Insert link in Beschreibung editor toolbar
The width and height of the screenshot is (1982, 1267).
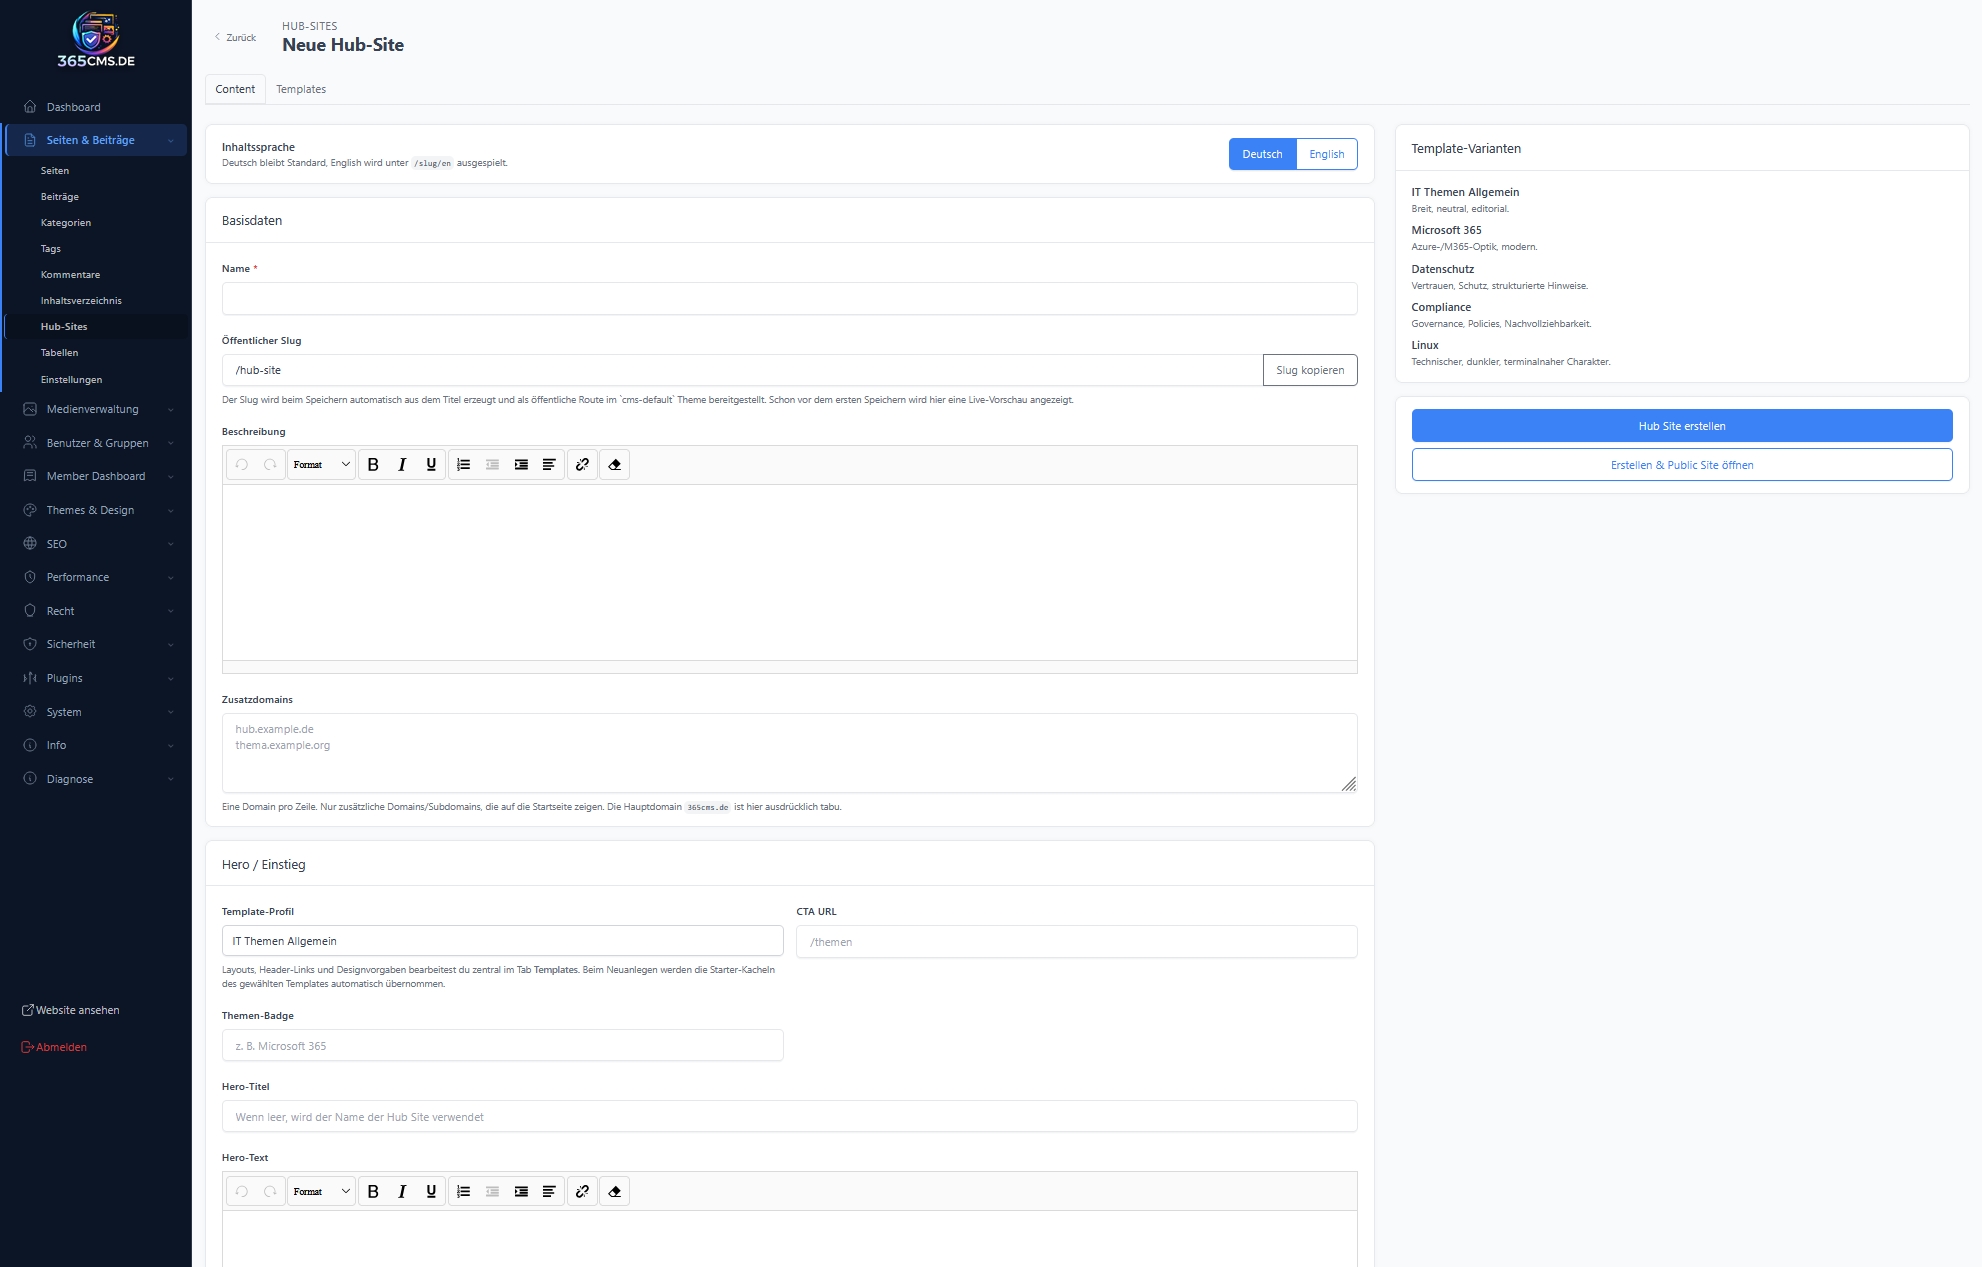(582, 465)
